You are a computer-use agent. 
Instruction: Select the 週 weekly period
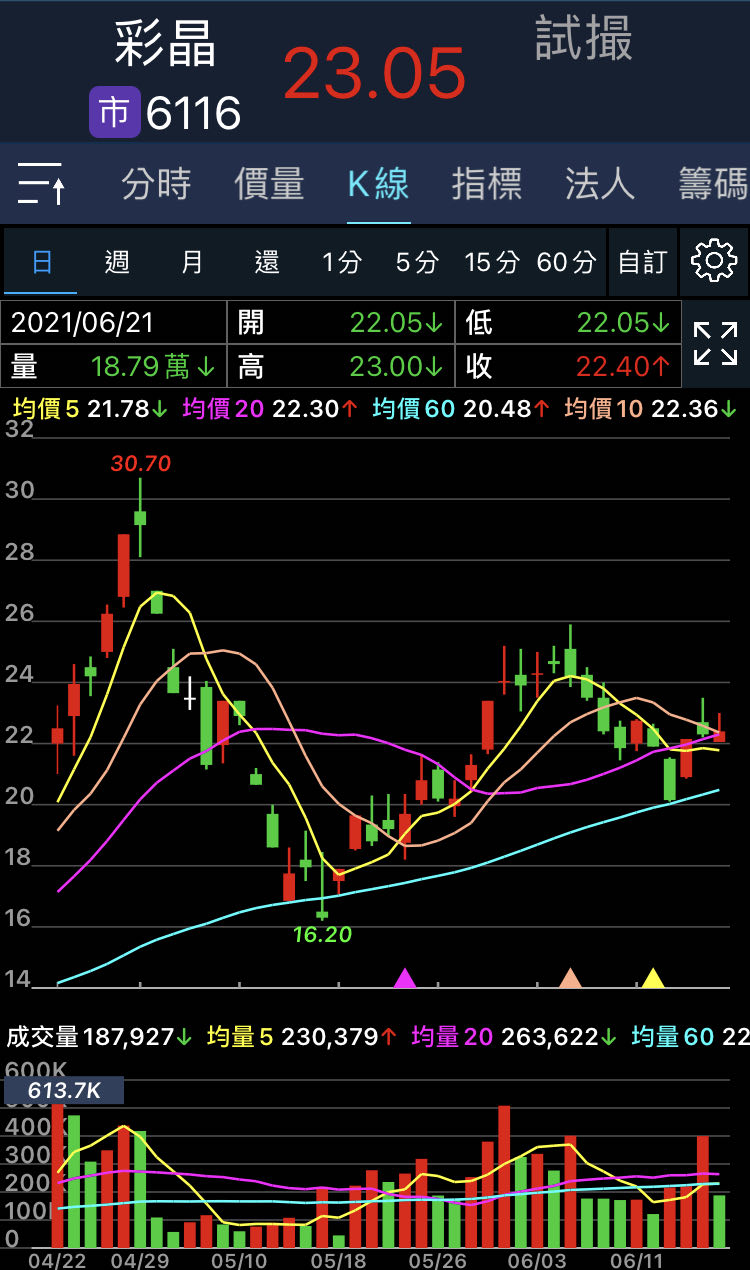117,262
